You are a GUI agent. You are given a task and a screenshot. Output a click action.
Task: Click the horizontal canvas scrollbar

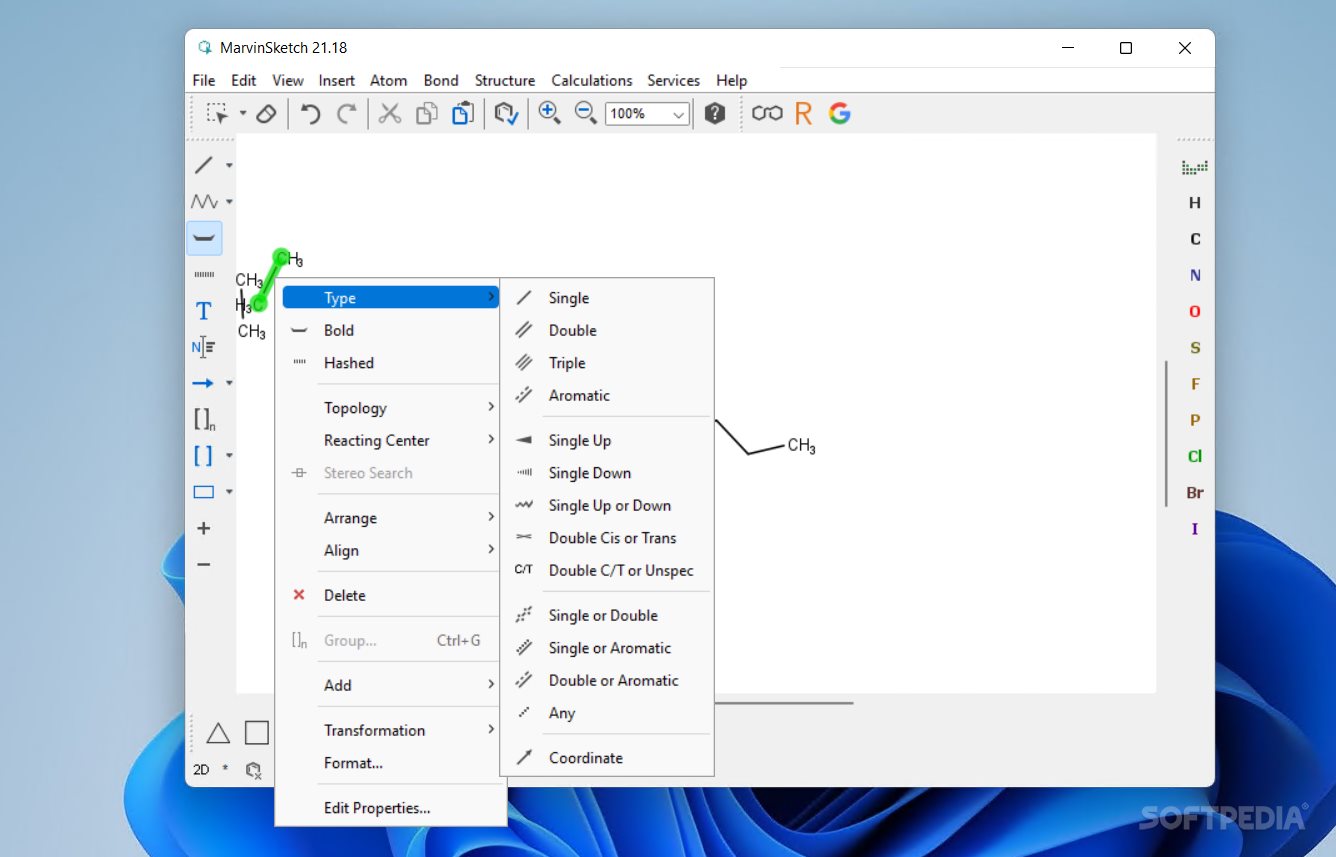[x=783, y=703]
